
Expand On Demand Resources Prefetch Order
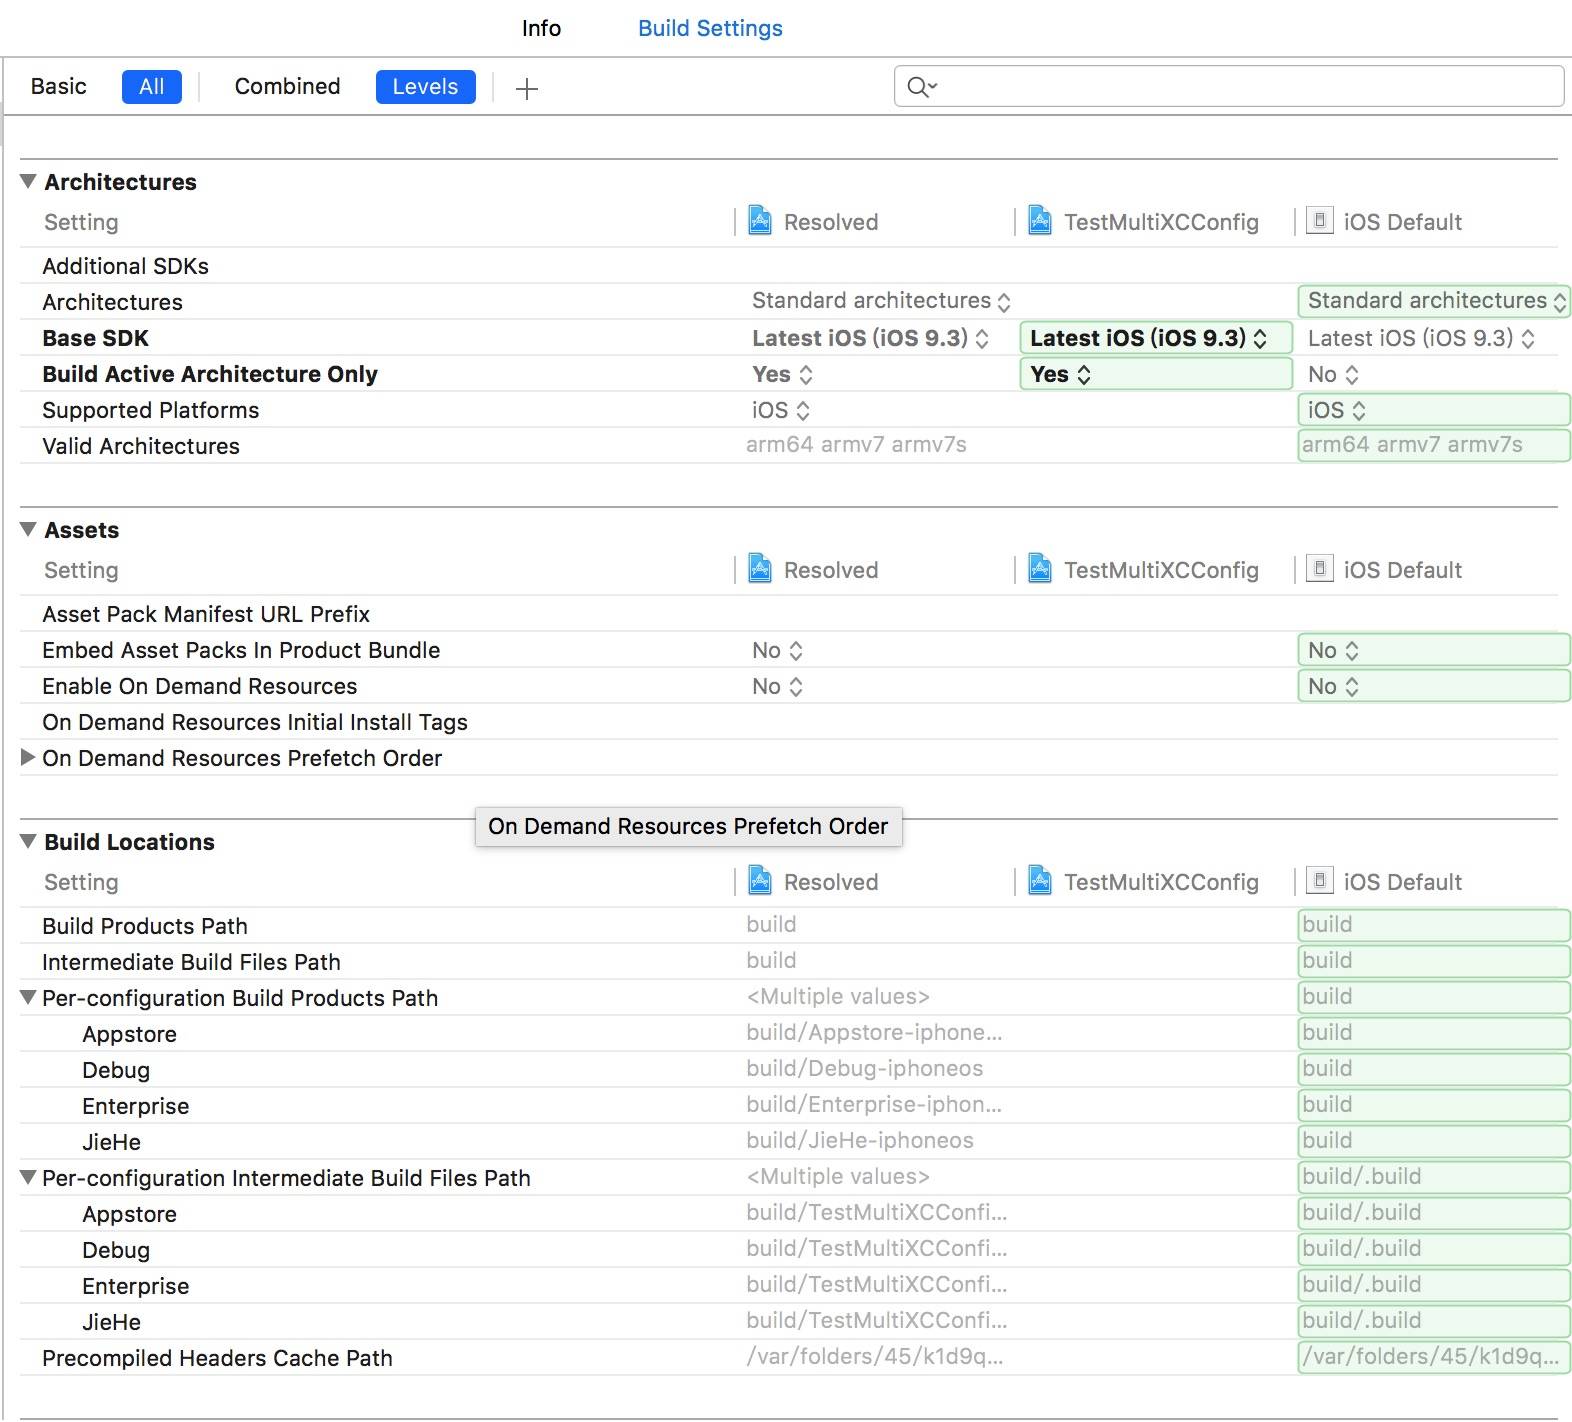28,758
